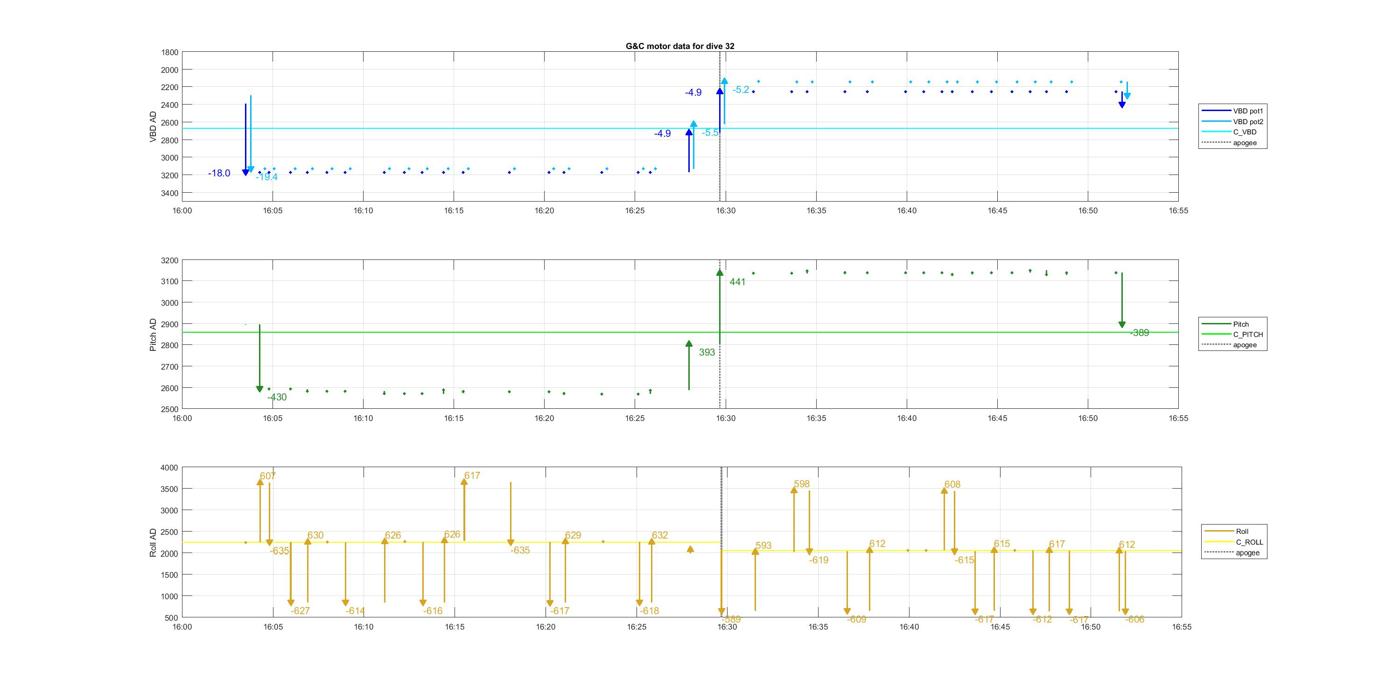Click the '-619' roll data label
Screen dimensions: 1400x693
tap(819, 560)
